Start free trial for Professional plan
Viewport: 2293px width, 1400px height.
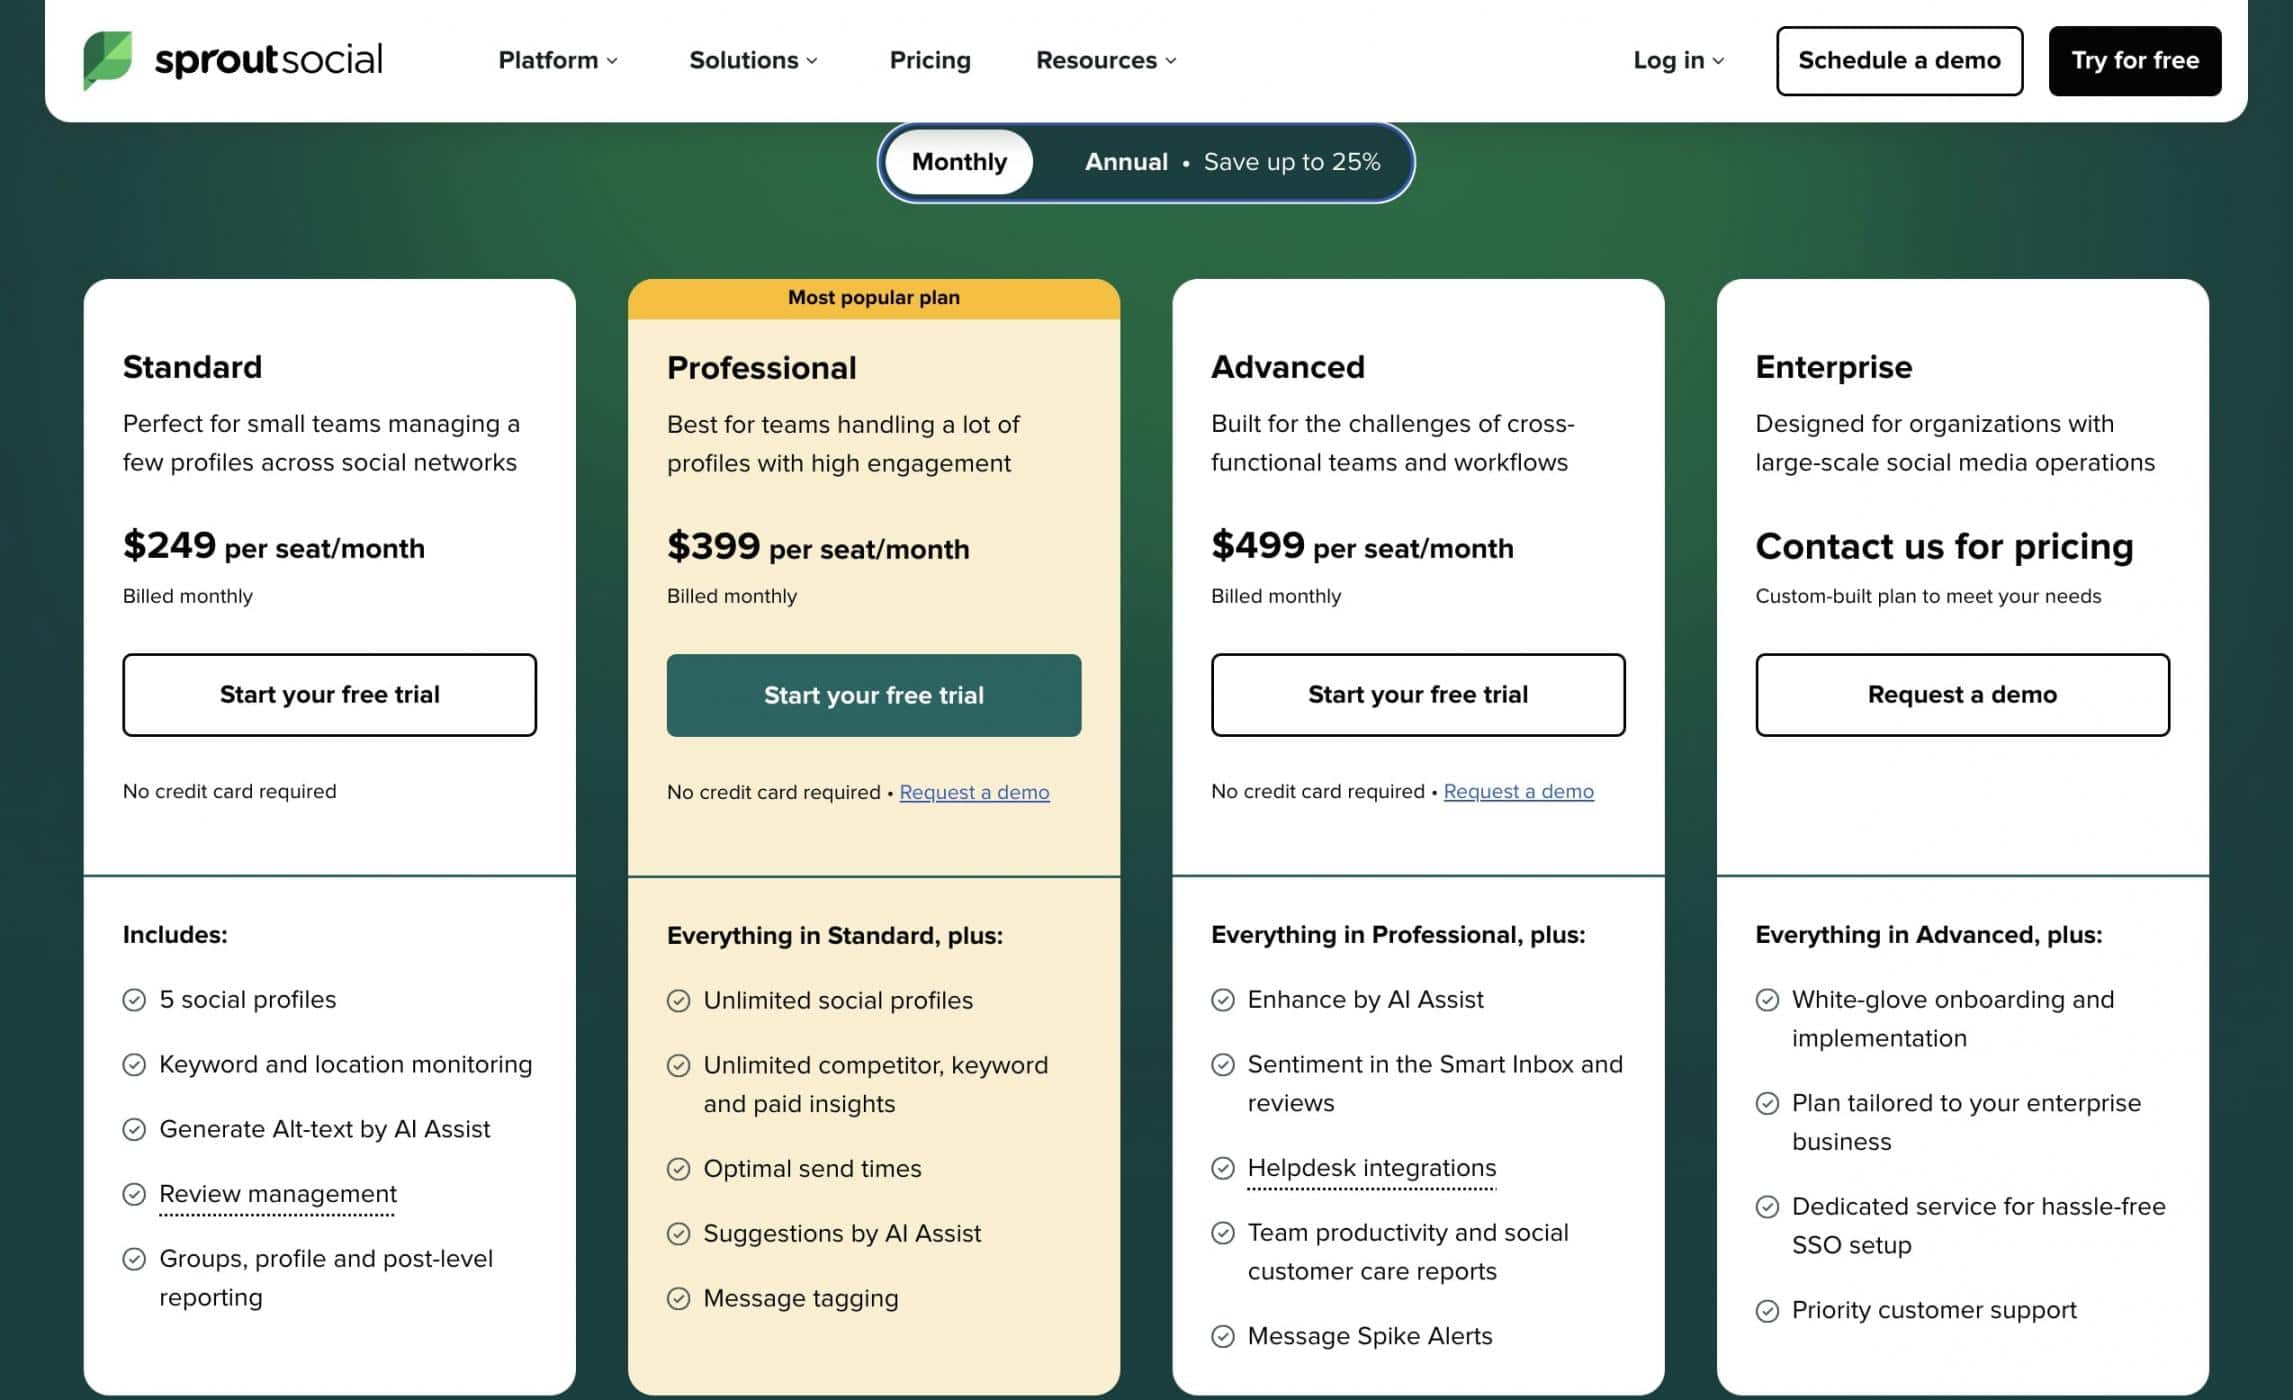click(x=873, y=695)
